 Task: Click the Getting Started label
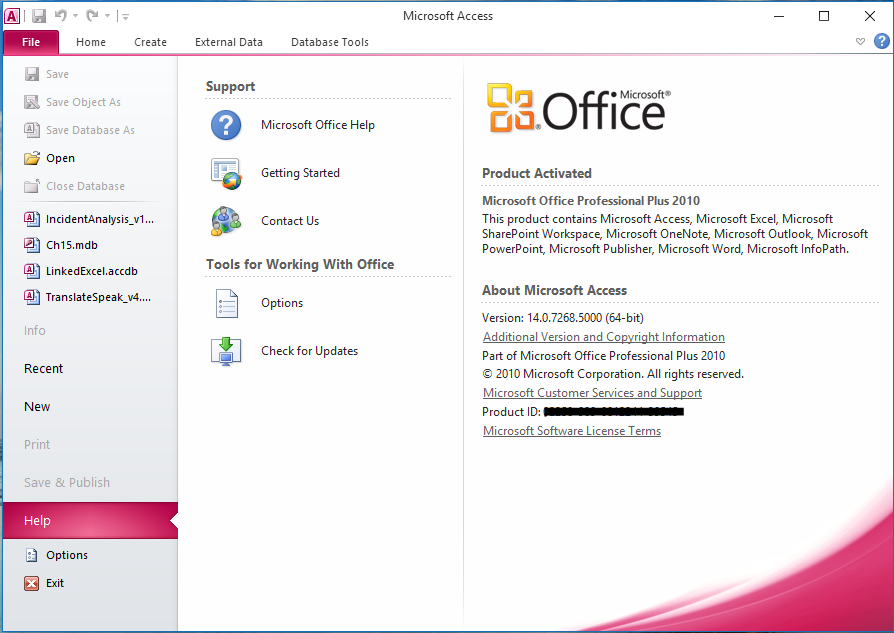(x=300, y=173)
